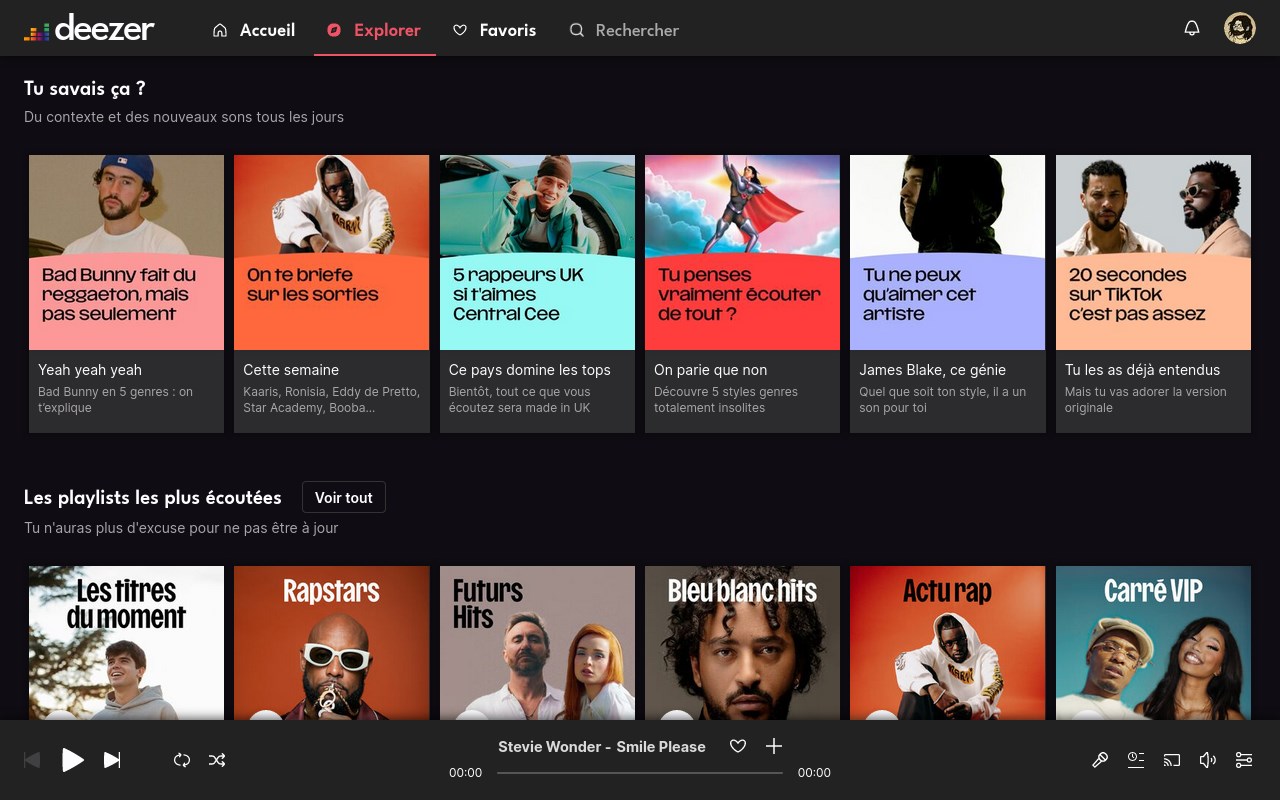The width and height of the screenshot is (1280, 800).
Task: Open the 5 rappeurs UK card image
Action: (x=537, y=252)
